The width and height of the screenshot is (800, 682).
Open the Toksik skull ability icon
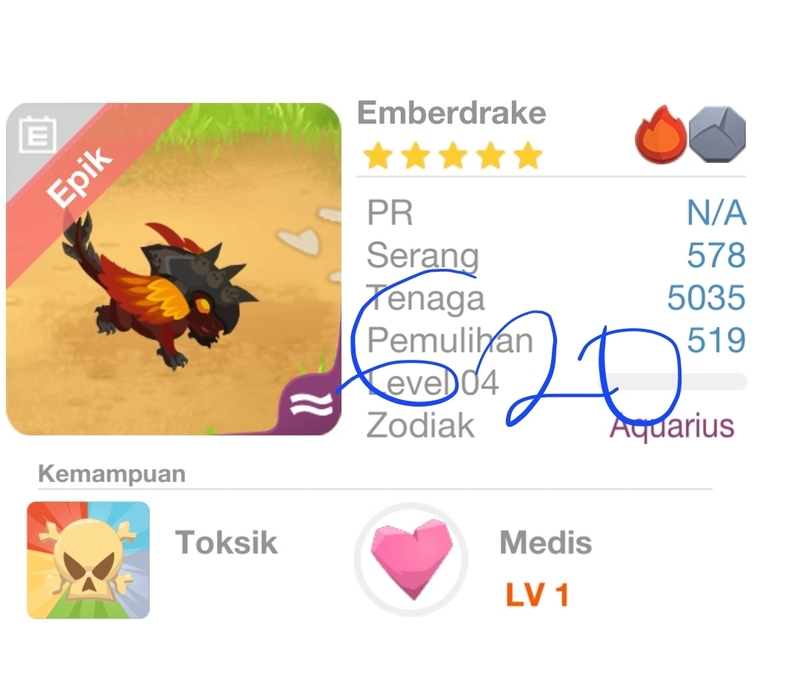(88, 560)
